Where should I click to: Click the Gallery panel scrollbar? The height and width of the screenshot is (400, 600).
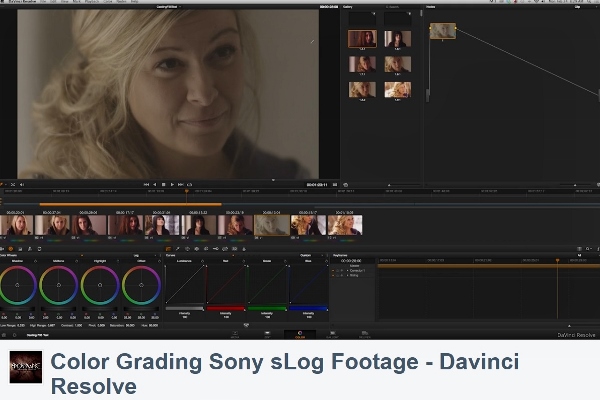pos(421,13)
